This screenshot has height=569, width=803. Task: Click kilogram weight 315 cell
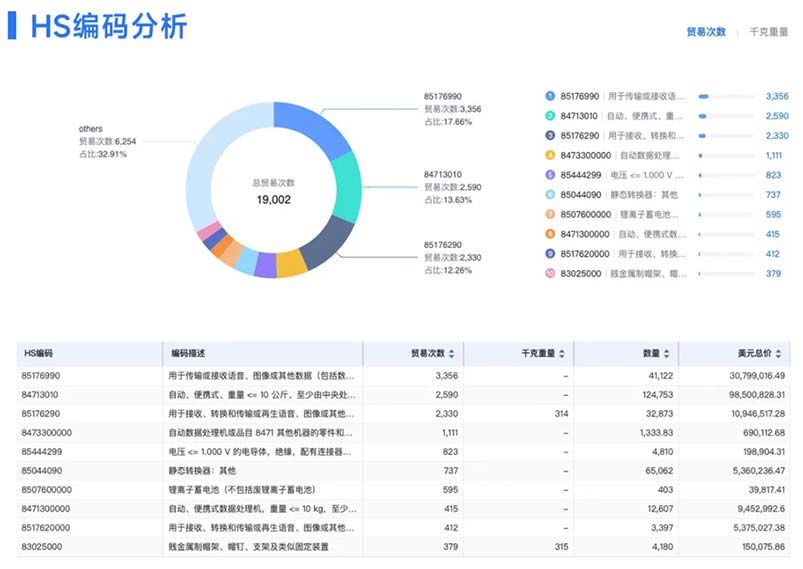click(561, 546)
